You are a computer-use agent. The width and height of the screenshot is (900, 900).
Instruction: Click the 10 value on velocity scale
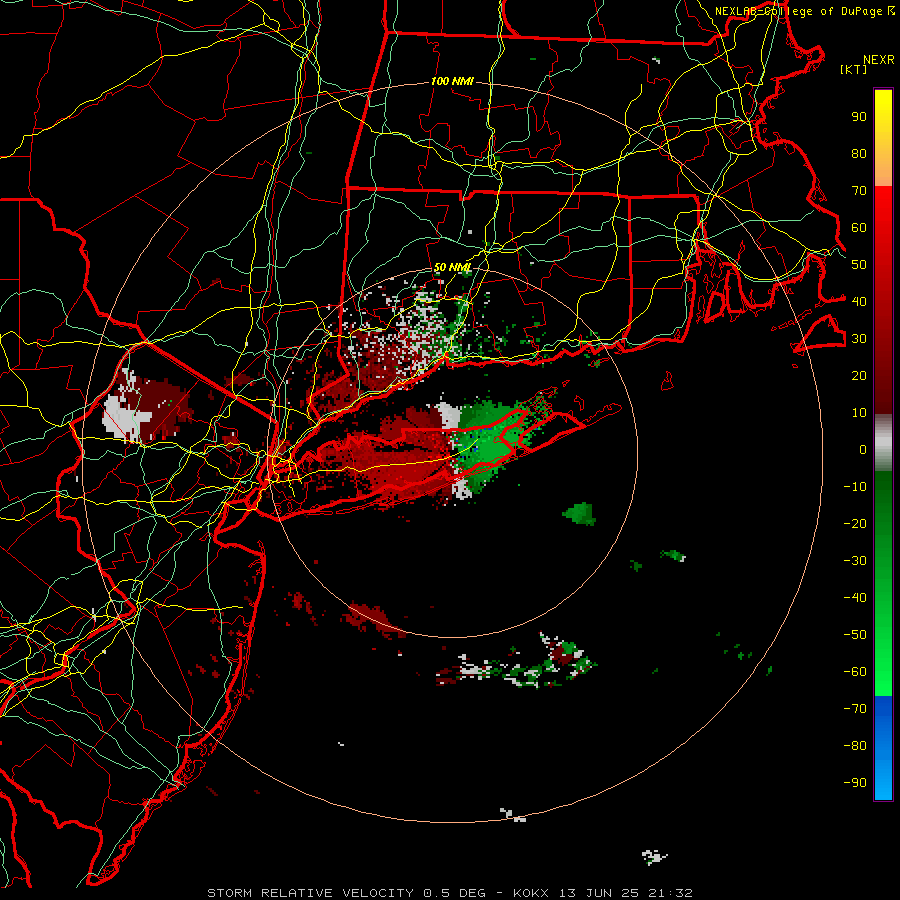859,413
